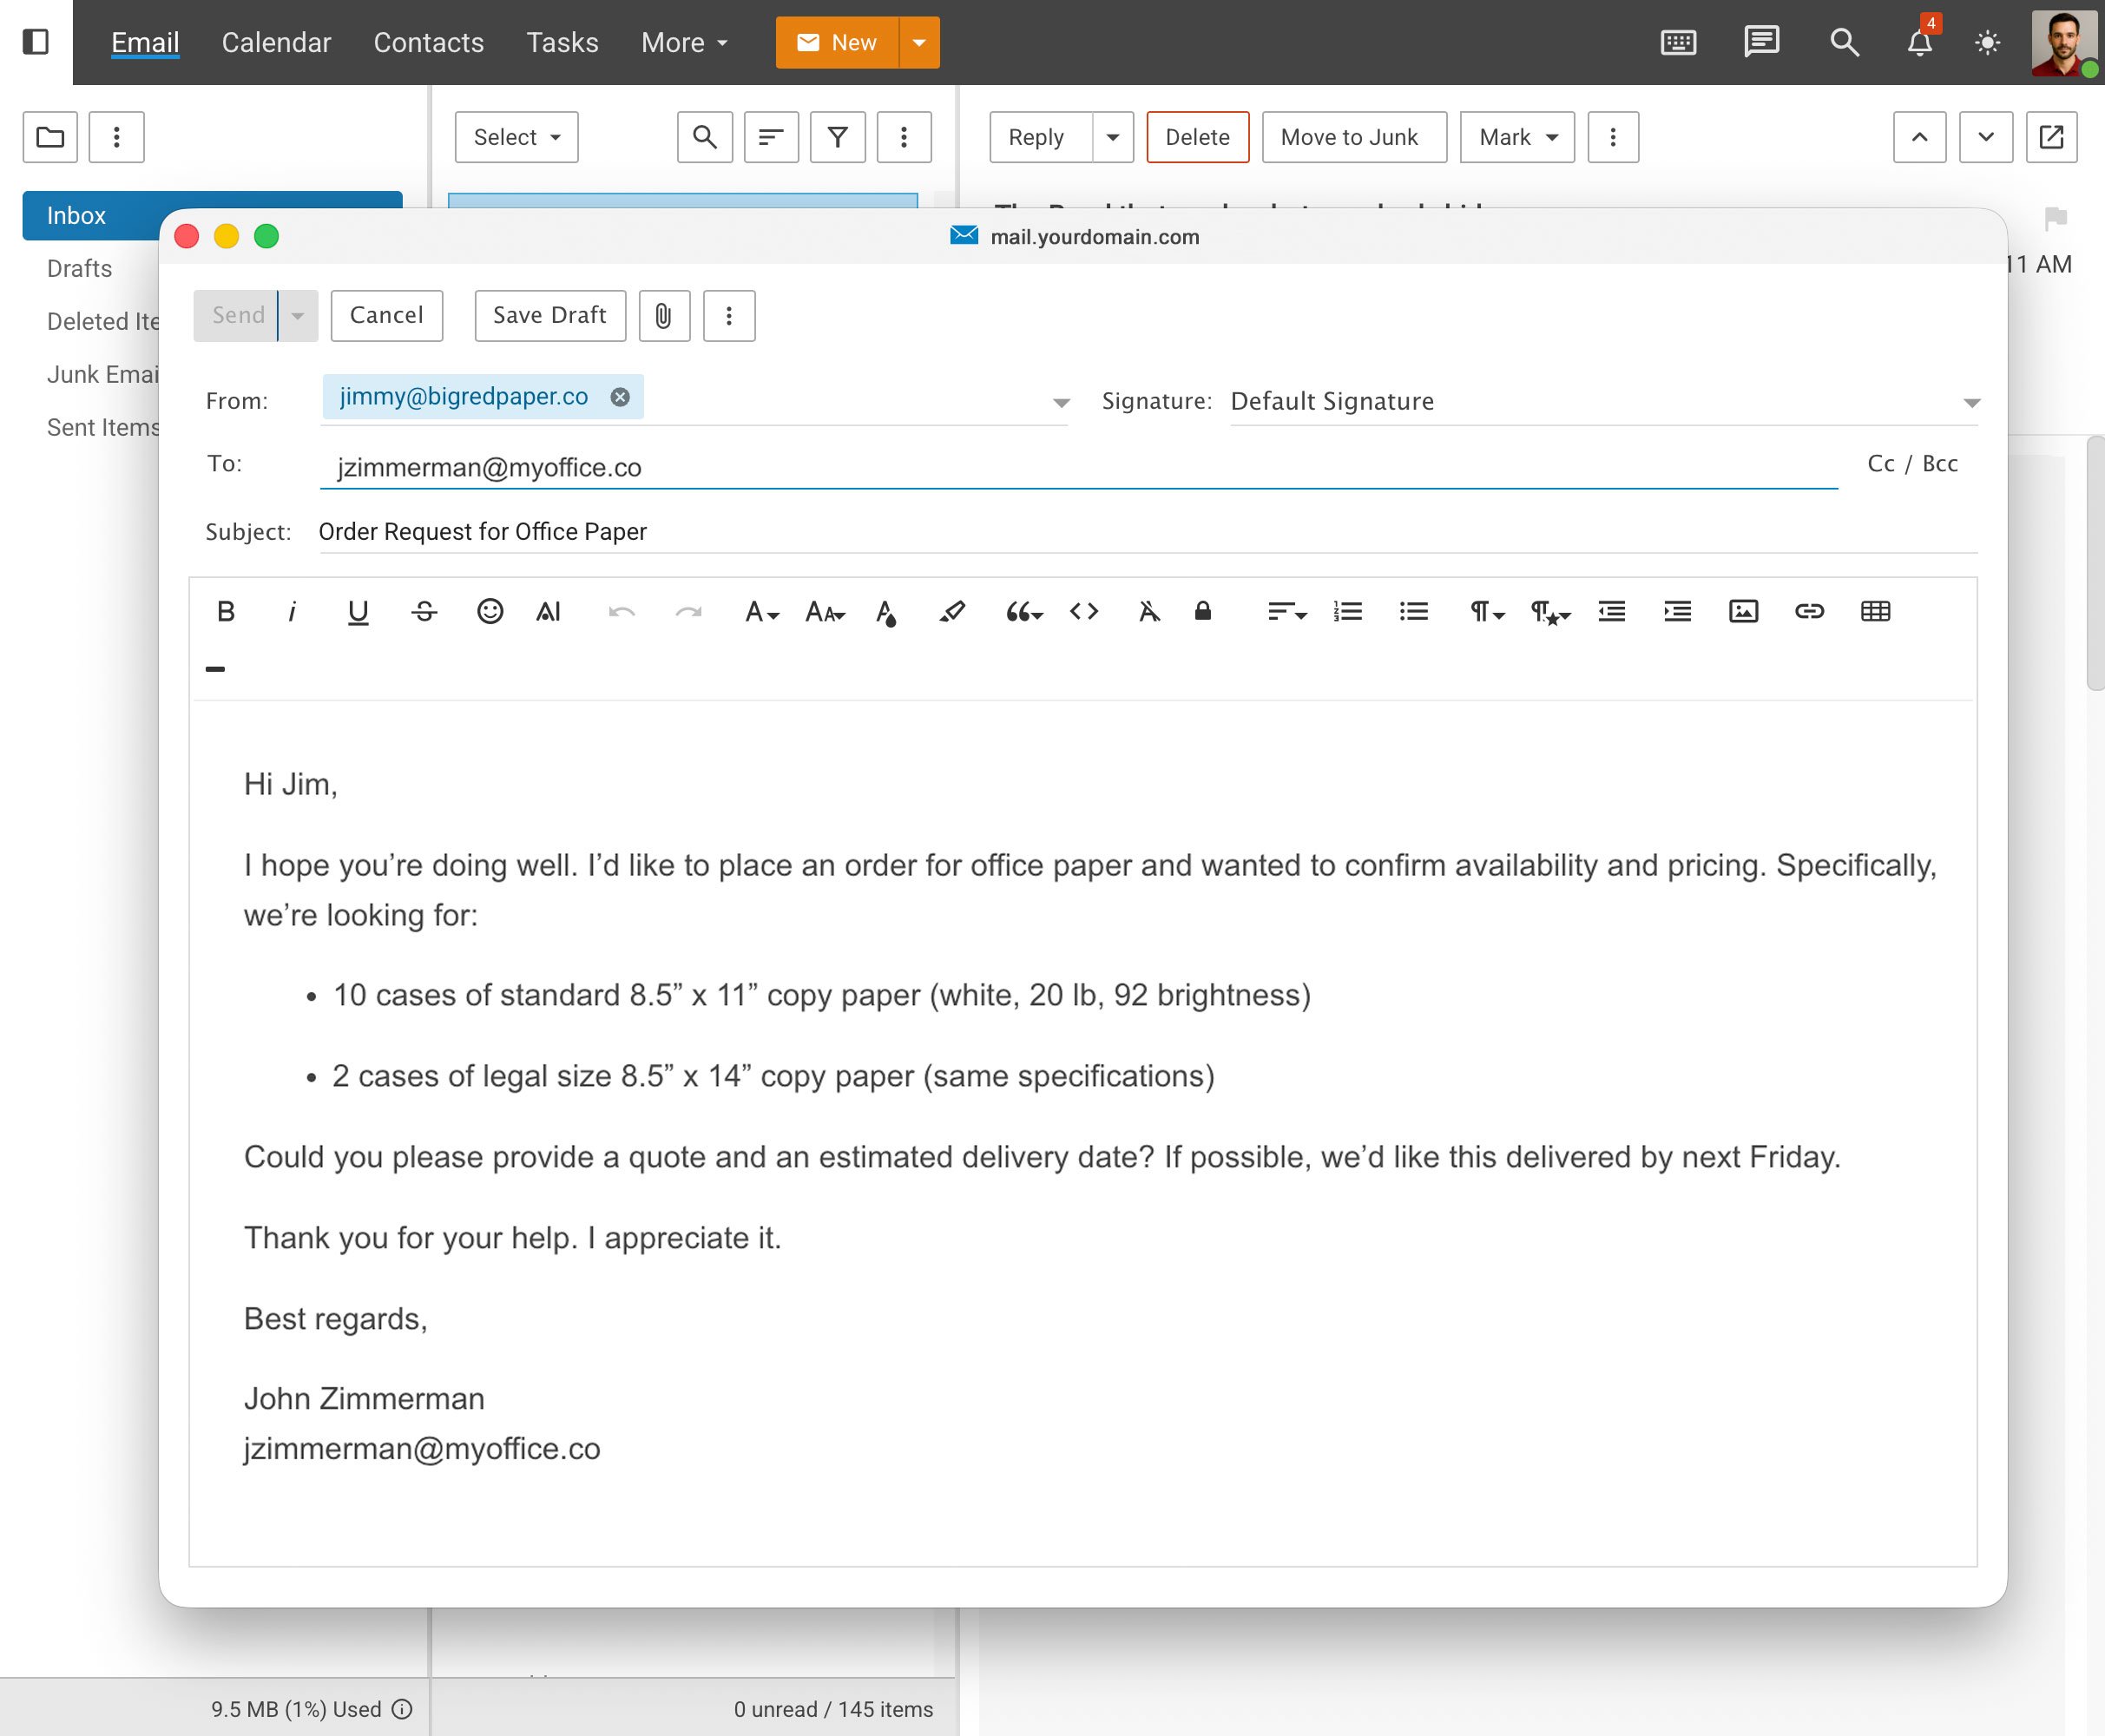
Task: Click the code view icon
Action: (1083, 611)
